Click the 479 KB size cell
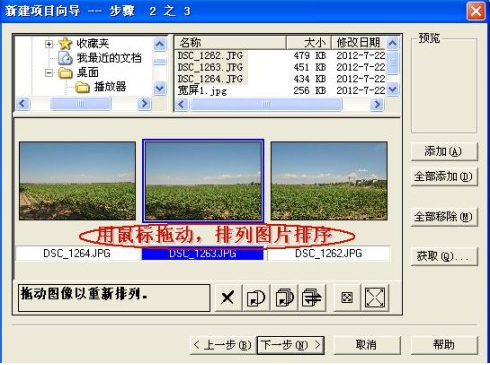Viewport: 490px width, 365px height. 310,55
